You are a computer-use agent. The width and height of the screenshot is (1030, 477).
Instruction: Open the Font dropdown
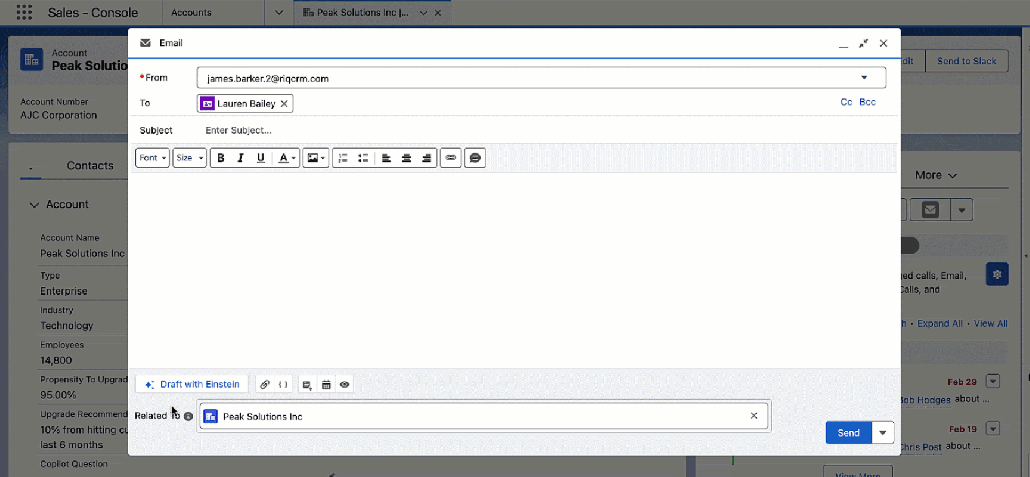[x=152, y=158]
